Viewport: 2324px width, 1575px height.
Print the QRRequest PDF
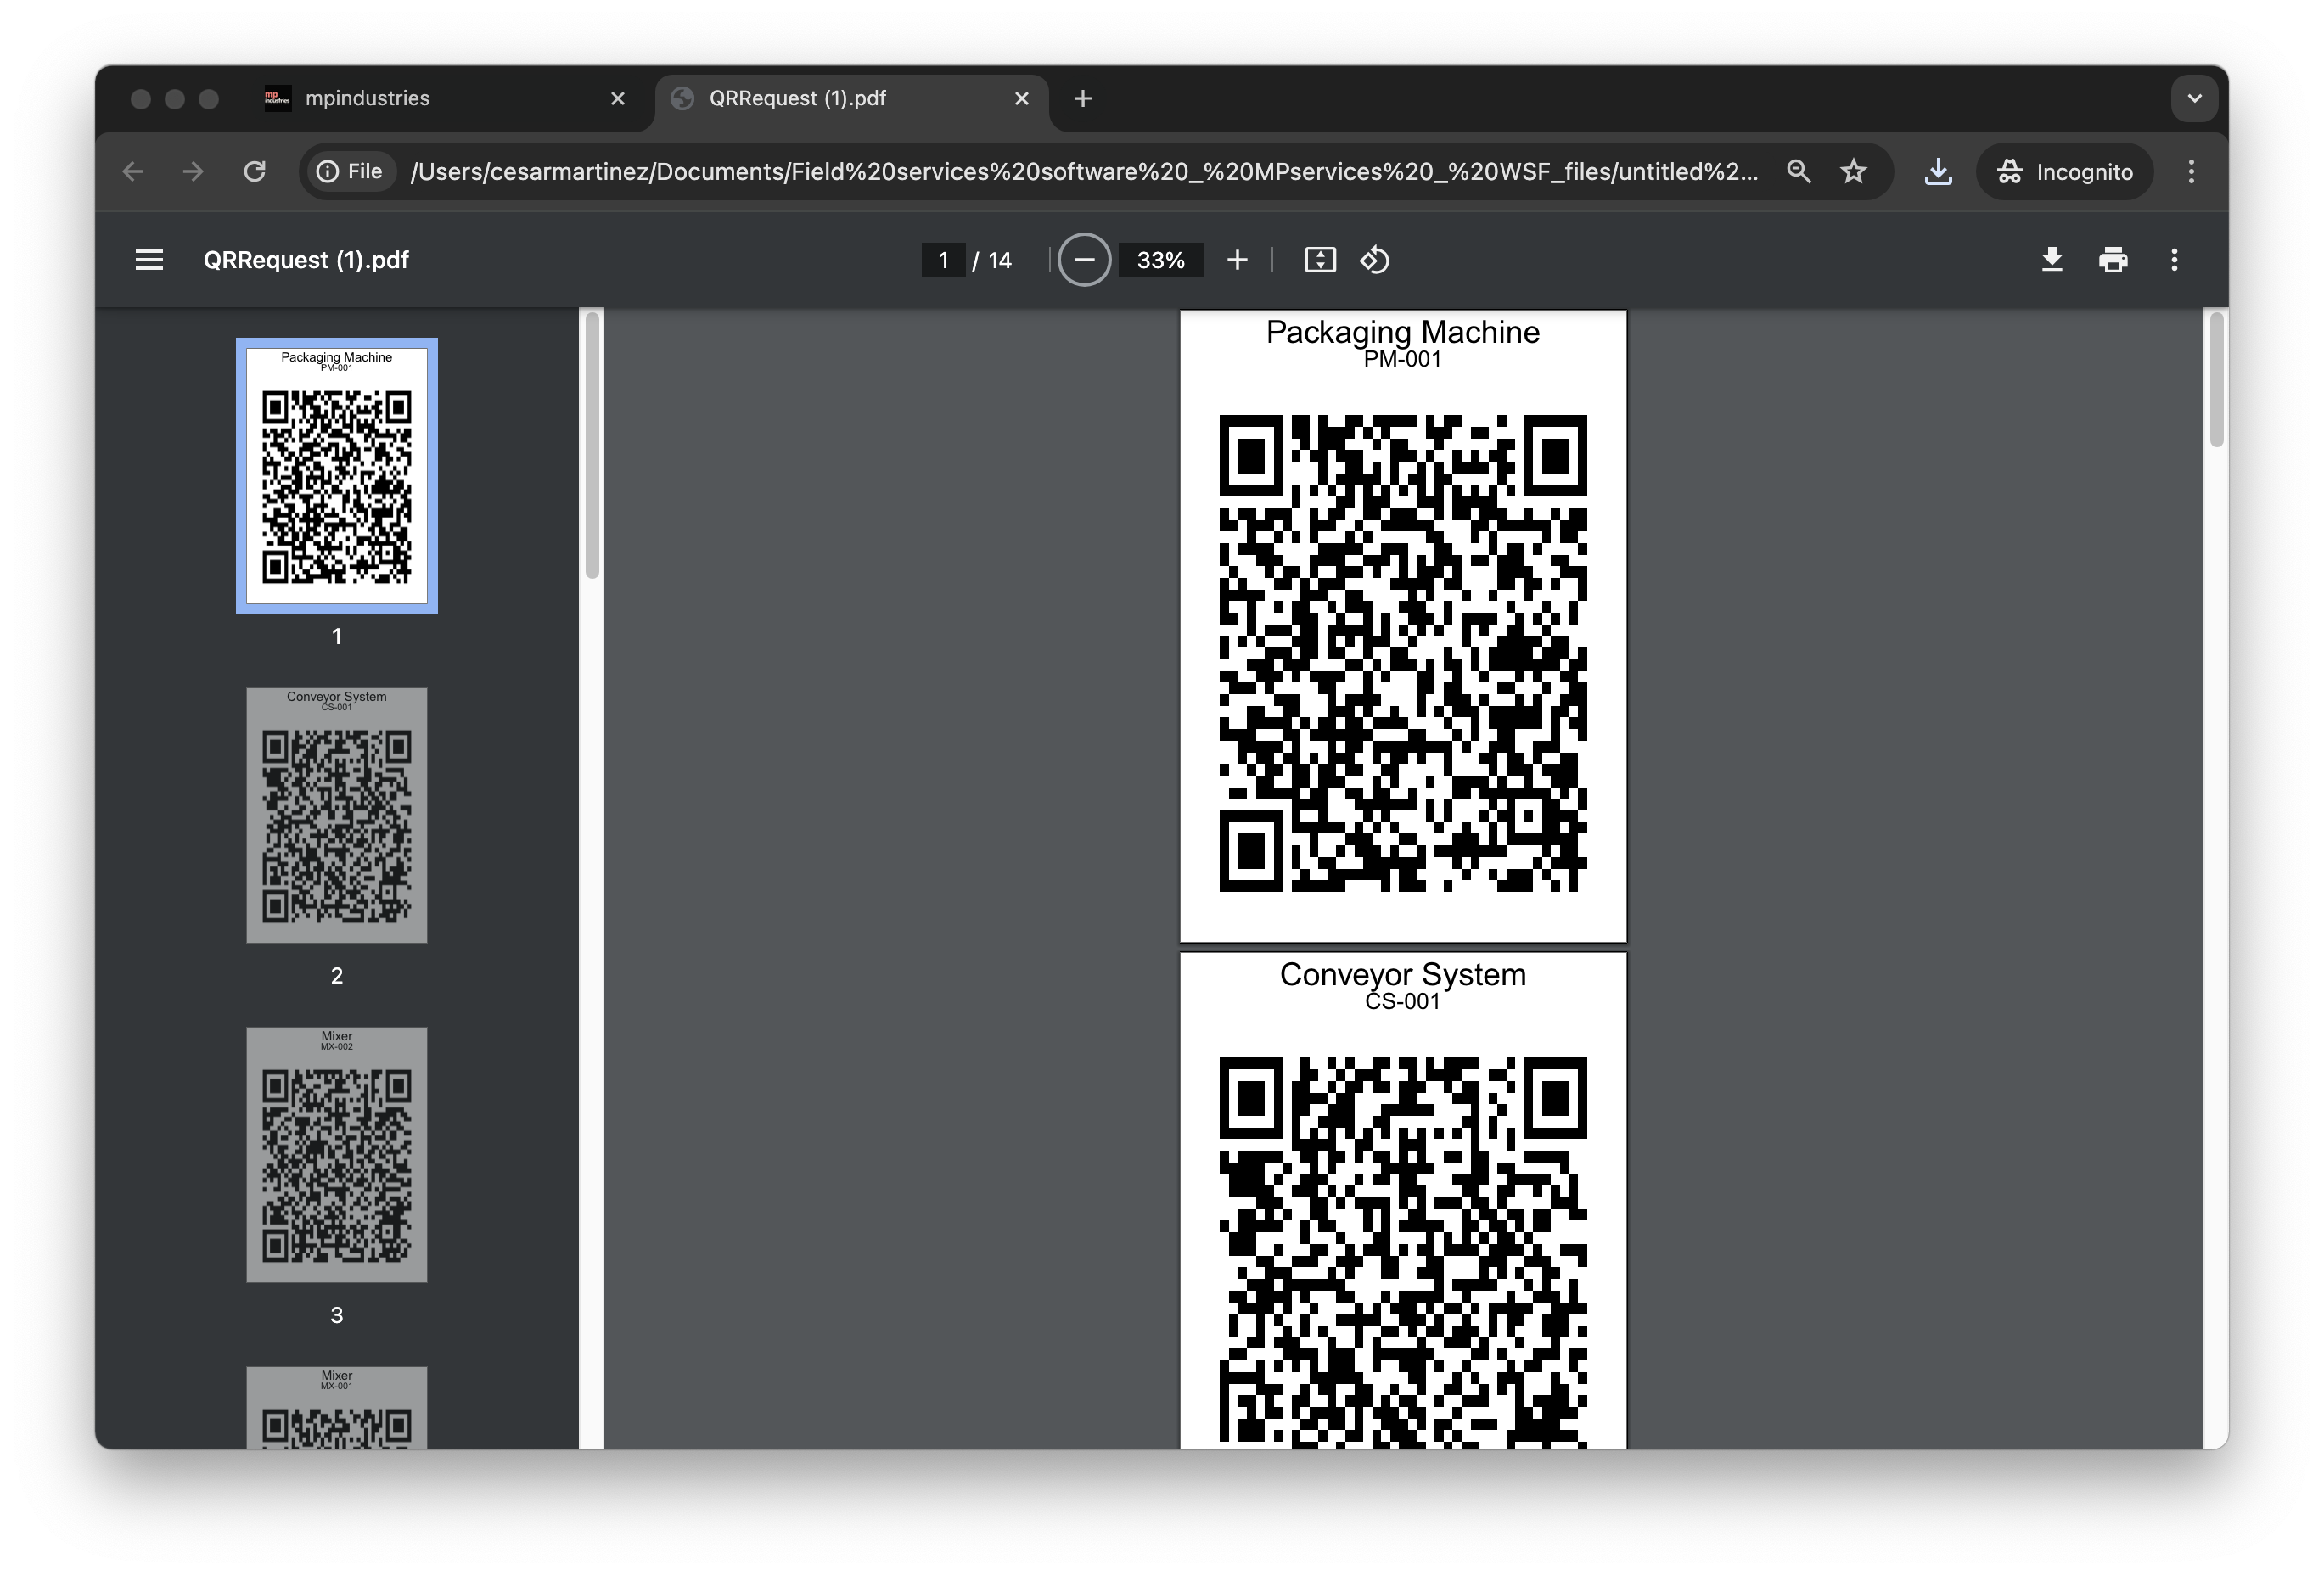pos(2112,260)
